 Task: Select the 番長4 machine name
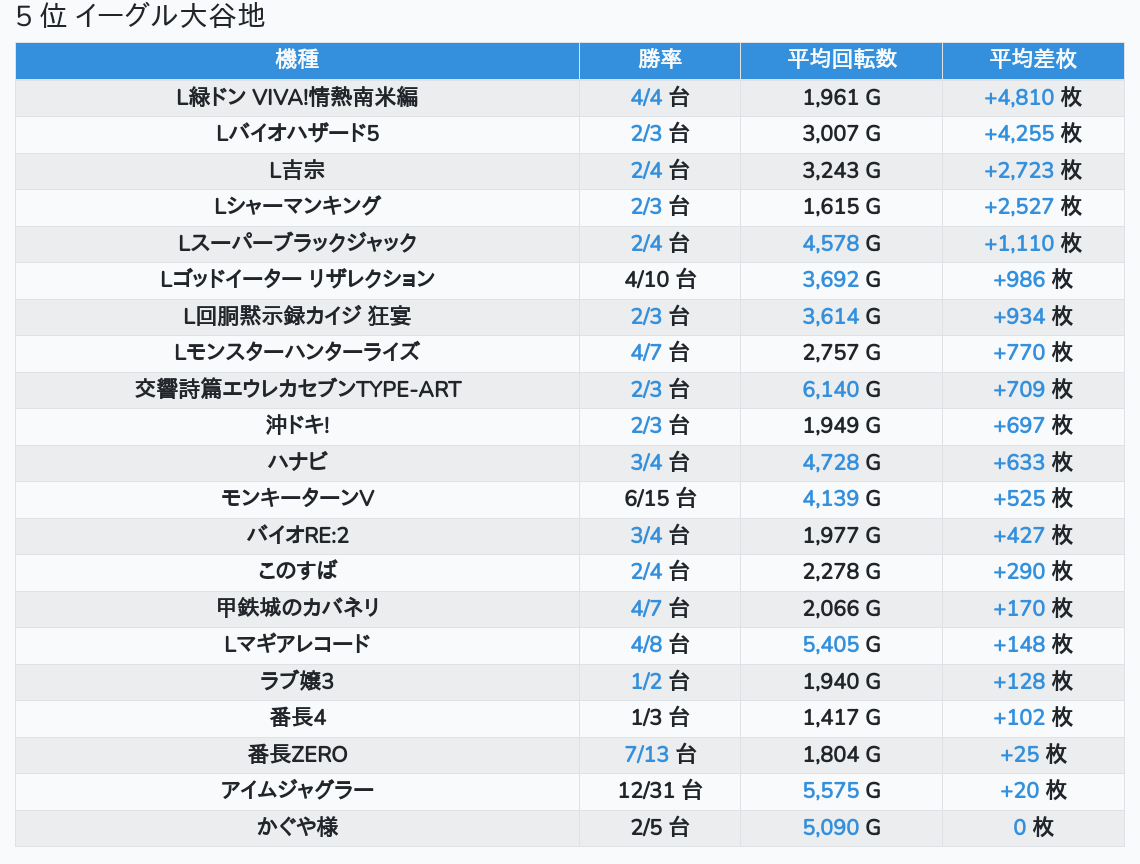point(297,718)
